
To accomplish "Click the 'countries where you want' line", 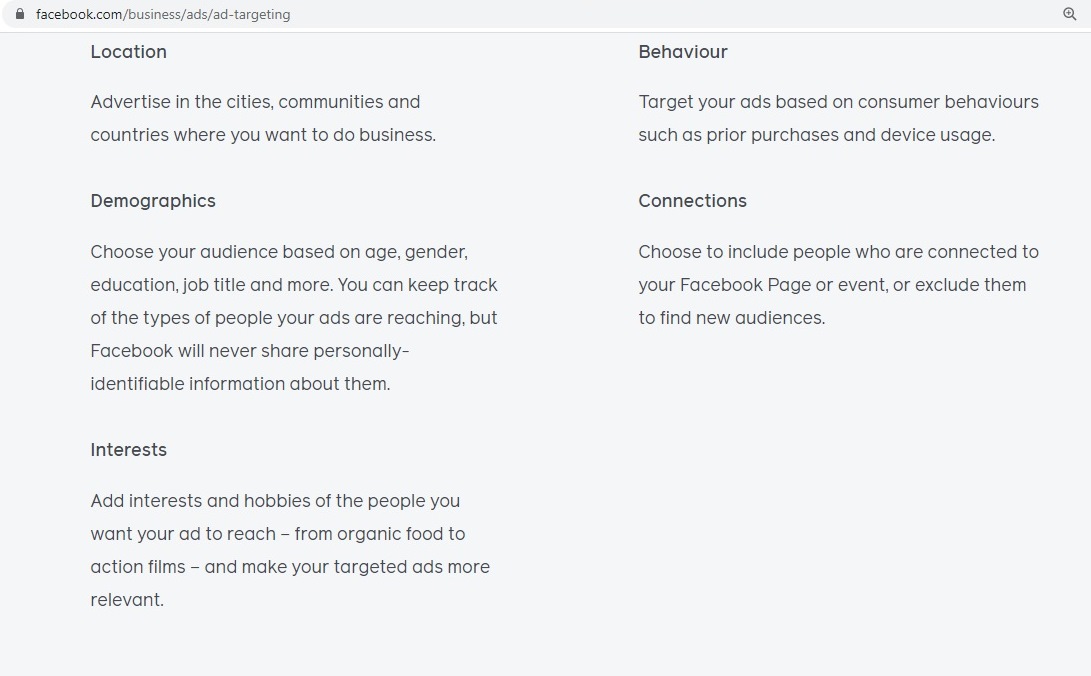I will point(263,135).
